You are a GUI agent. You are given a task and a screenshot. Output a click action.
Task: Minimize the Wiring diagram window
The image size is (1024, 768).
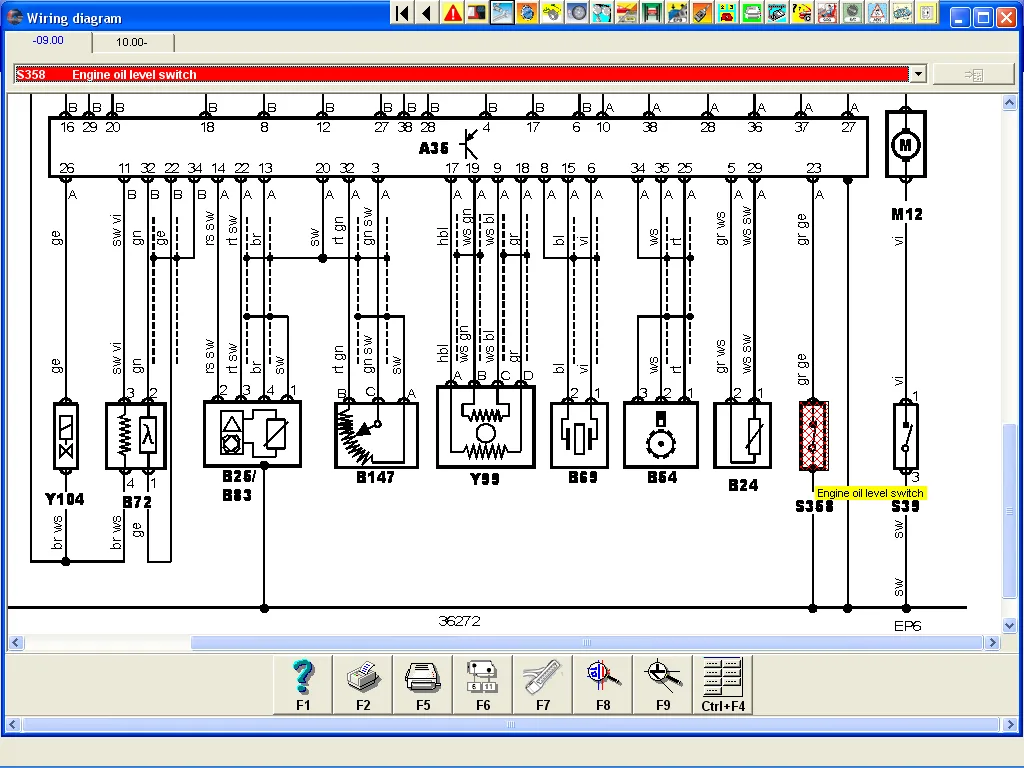[x=959, y=17]
